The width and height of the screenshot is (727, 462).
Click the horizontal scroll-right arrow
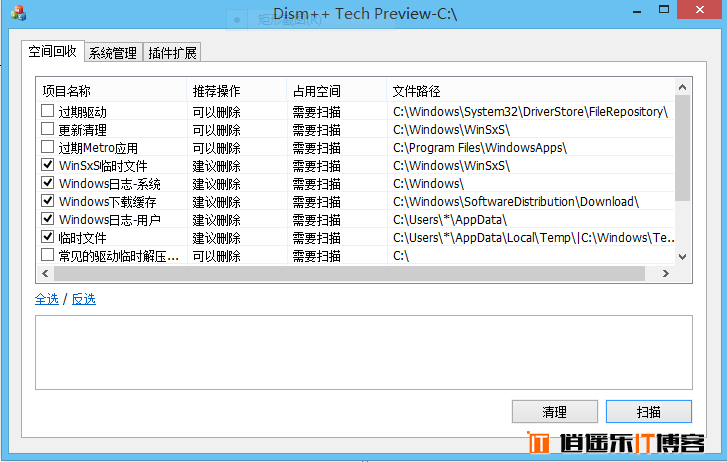point(666,273)
